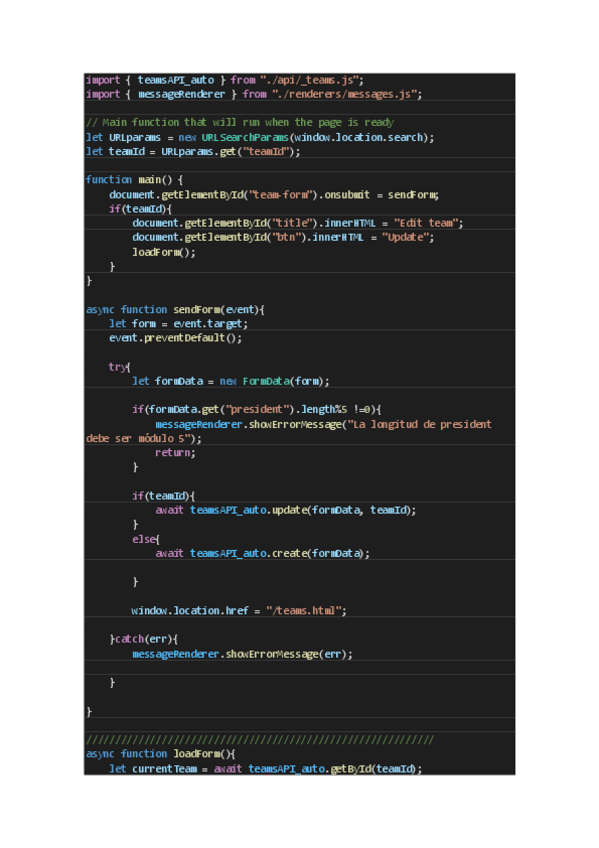The width and height of the screenshot is (599, 848).
Task: Click the line setting btn to "Update"
Action: click(x=283, y=237)
